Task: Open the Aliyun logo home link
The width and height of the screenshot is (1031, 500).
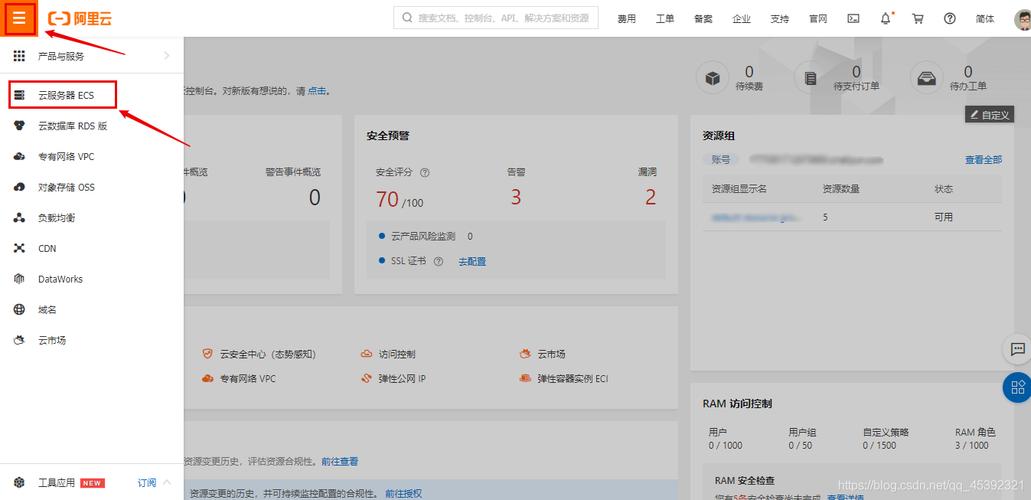Action: (80, 18)
